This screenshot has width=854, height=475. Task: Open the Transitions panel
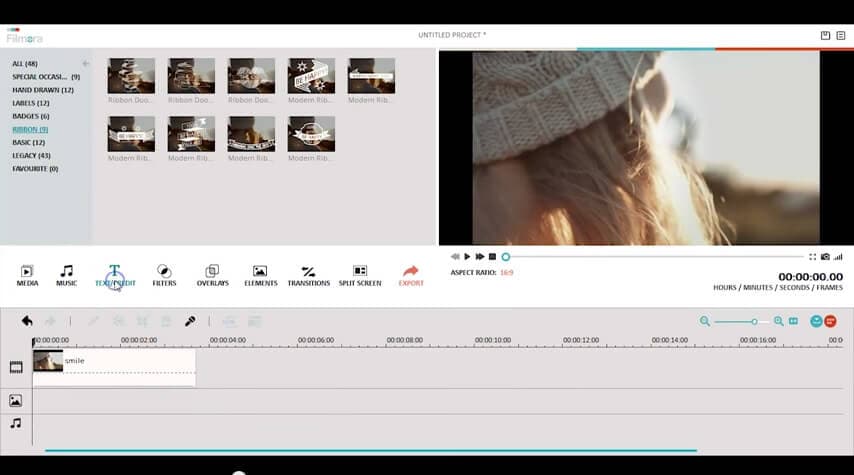click(x=308, y=275)
